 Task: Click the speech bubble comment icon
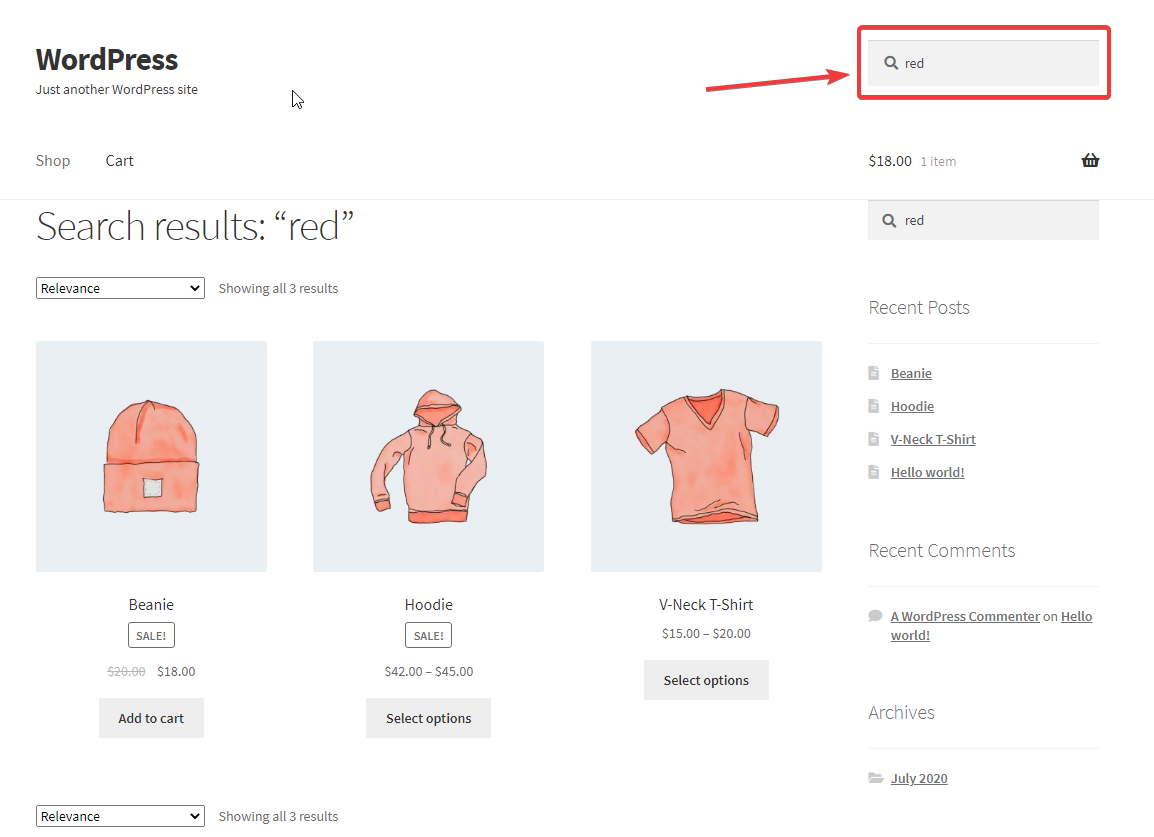[876, 616]
